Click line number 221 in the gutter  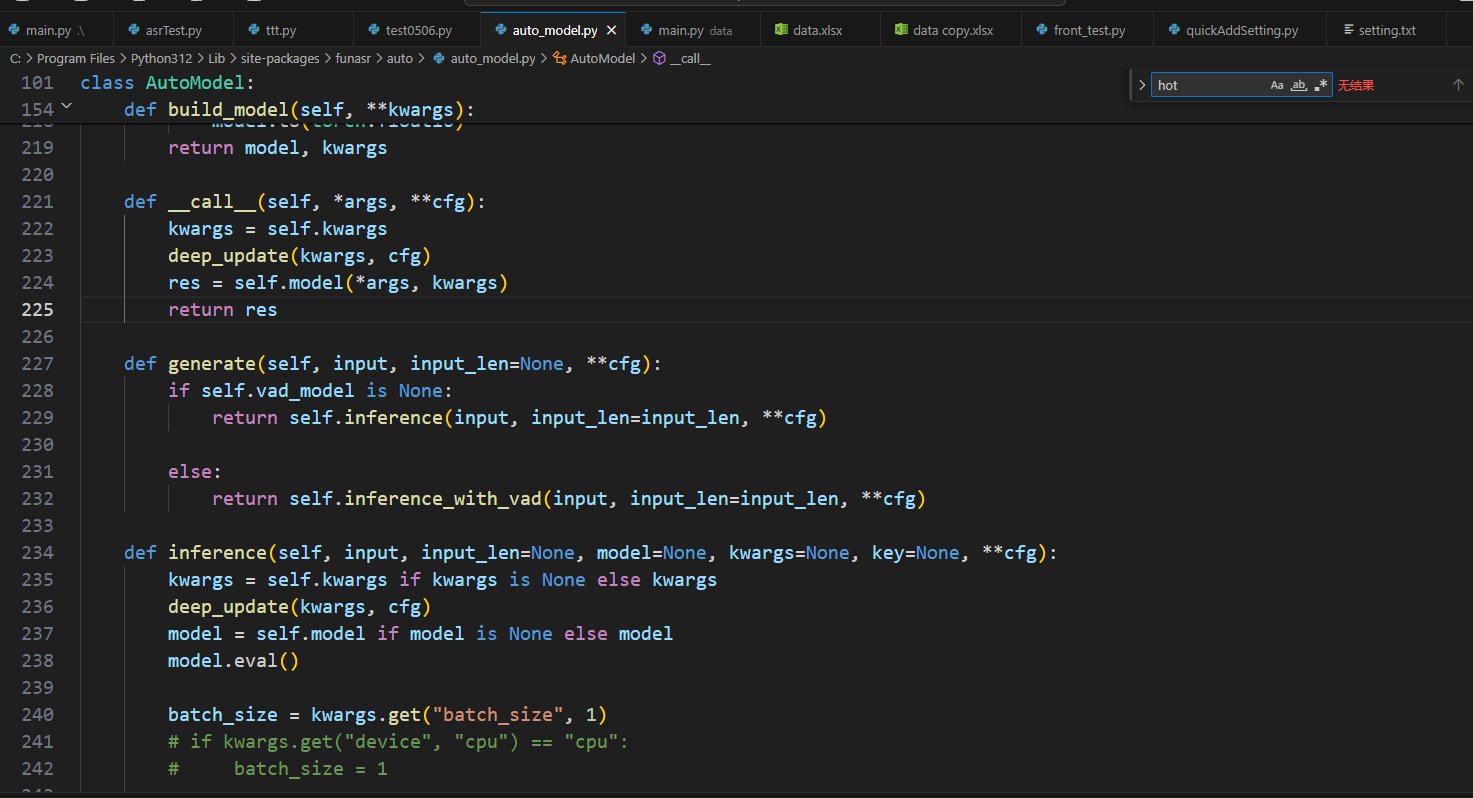(x=37, y=202)
